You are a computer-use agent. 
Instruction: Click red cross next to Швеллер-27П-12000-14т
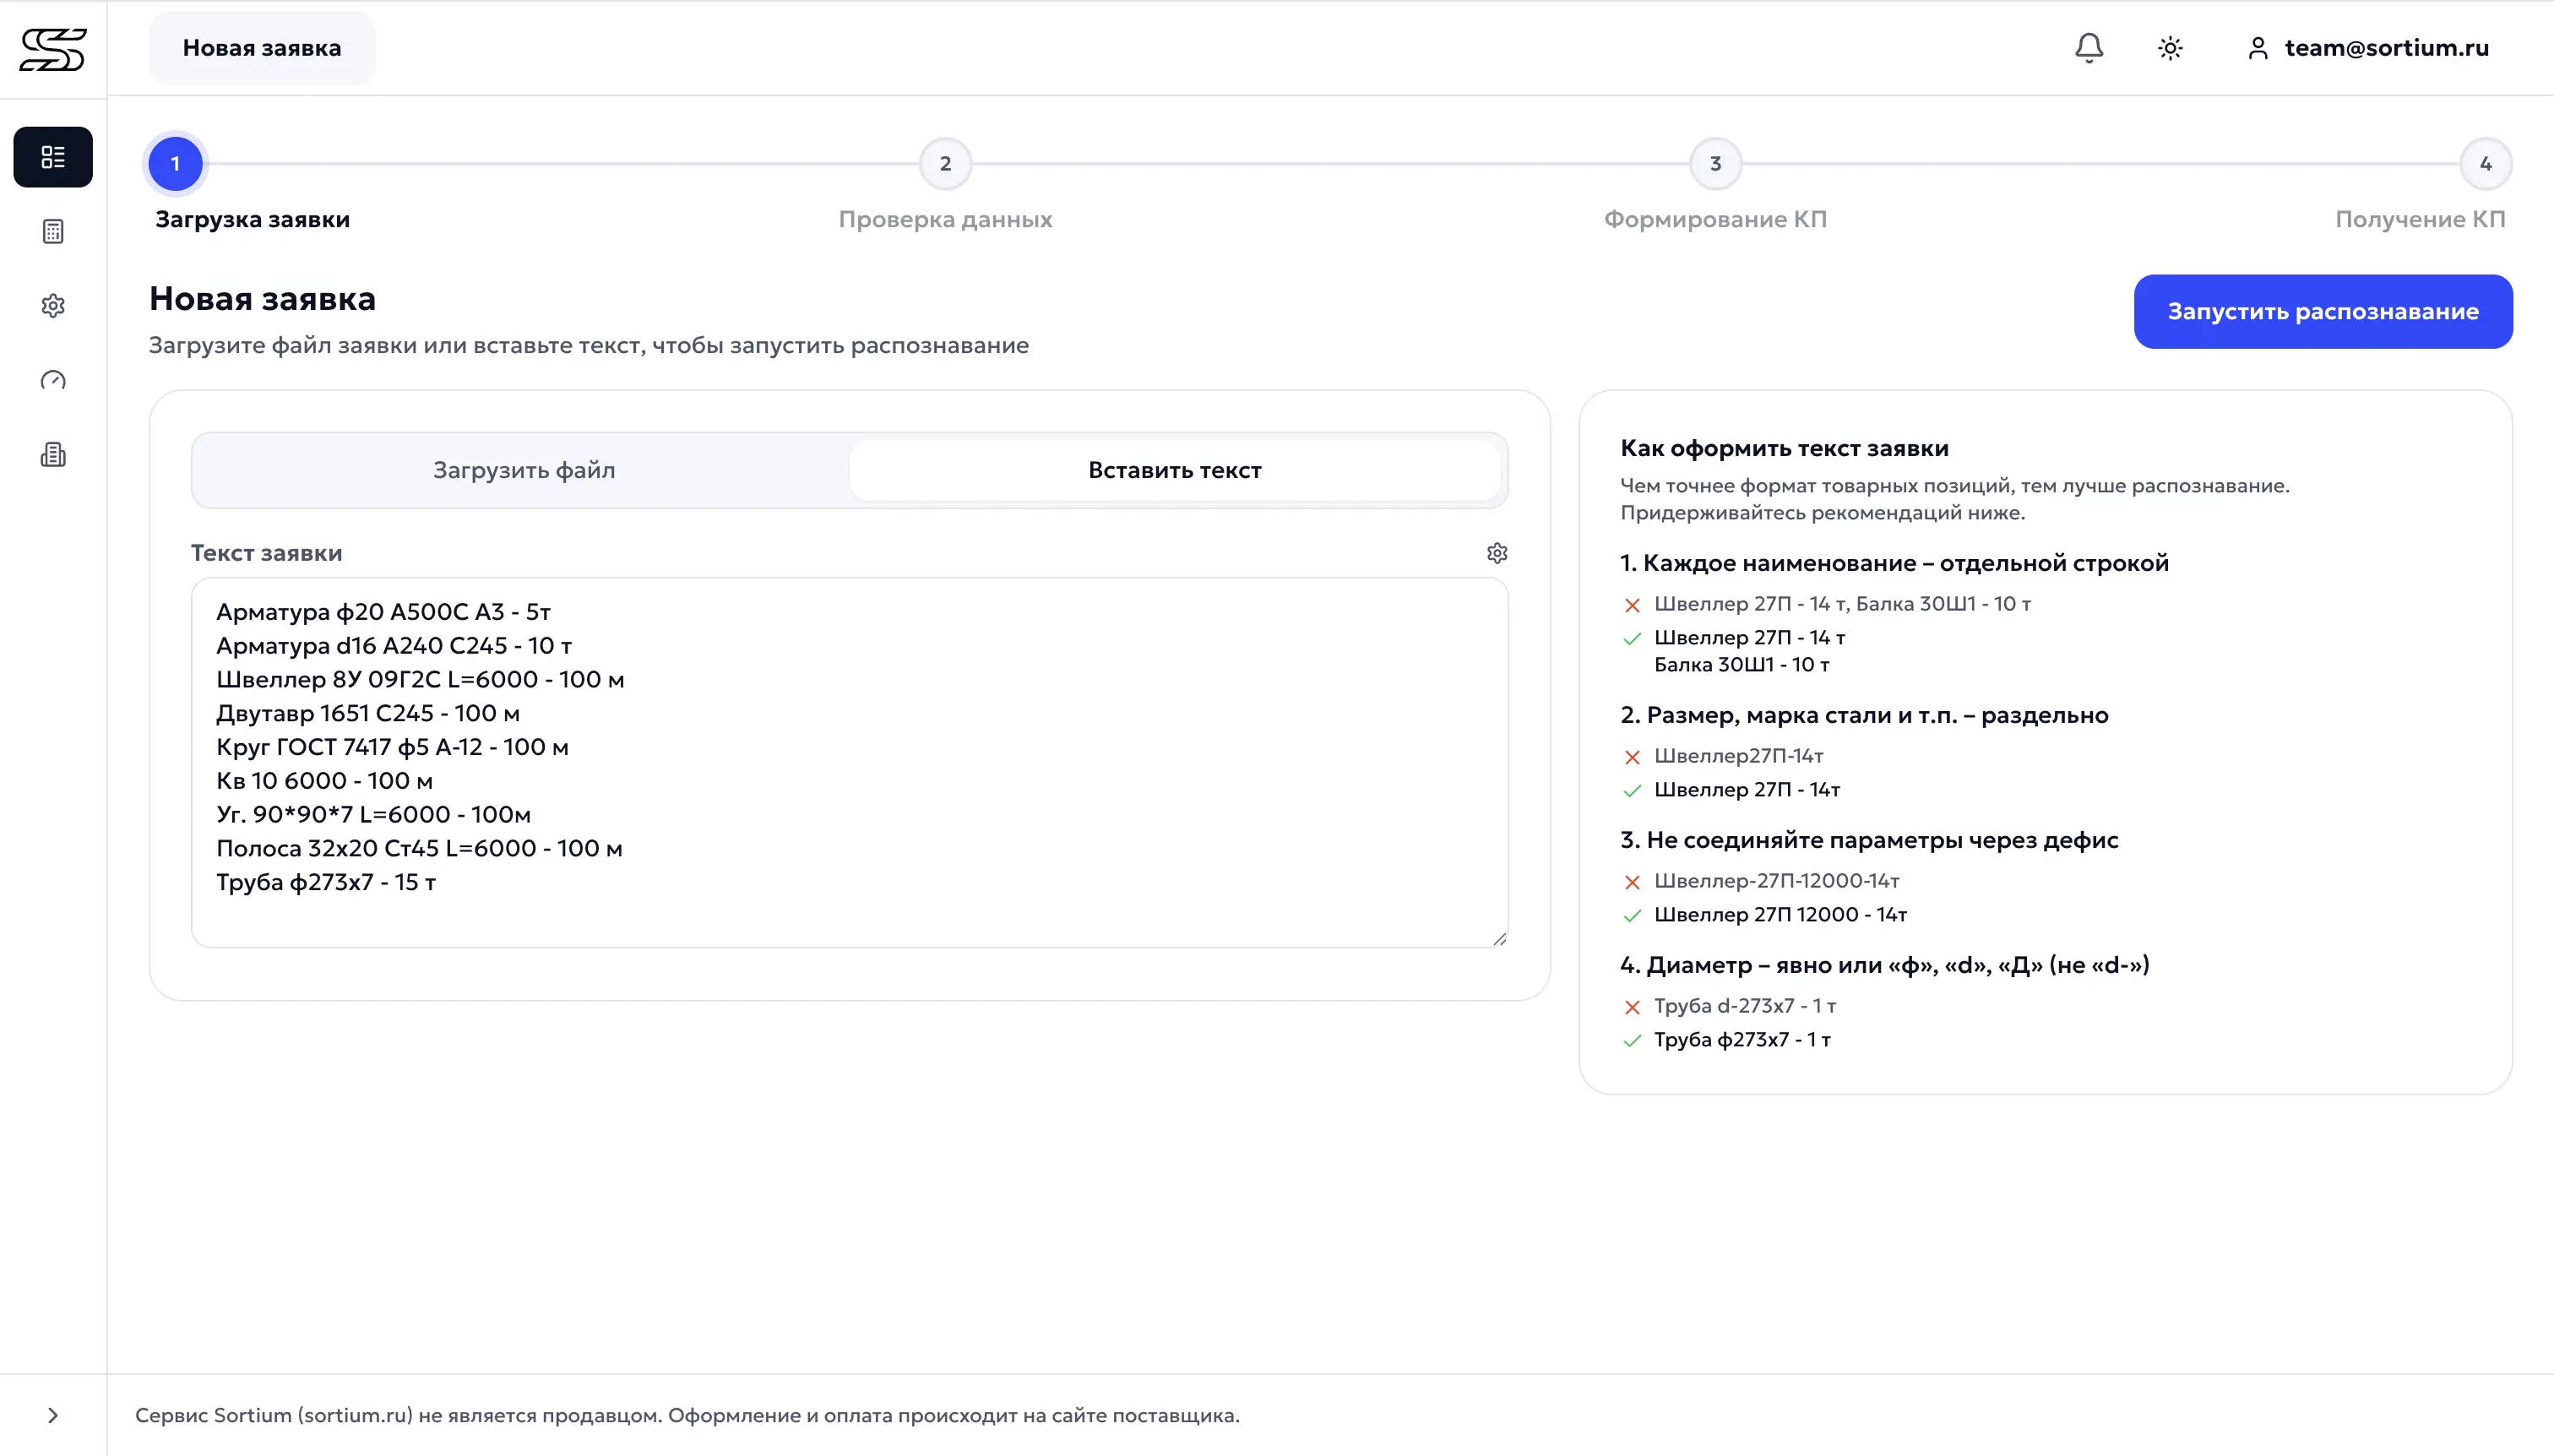click(1632, 882)
